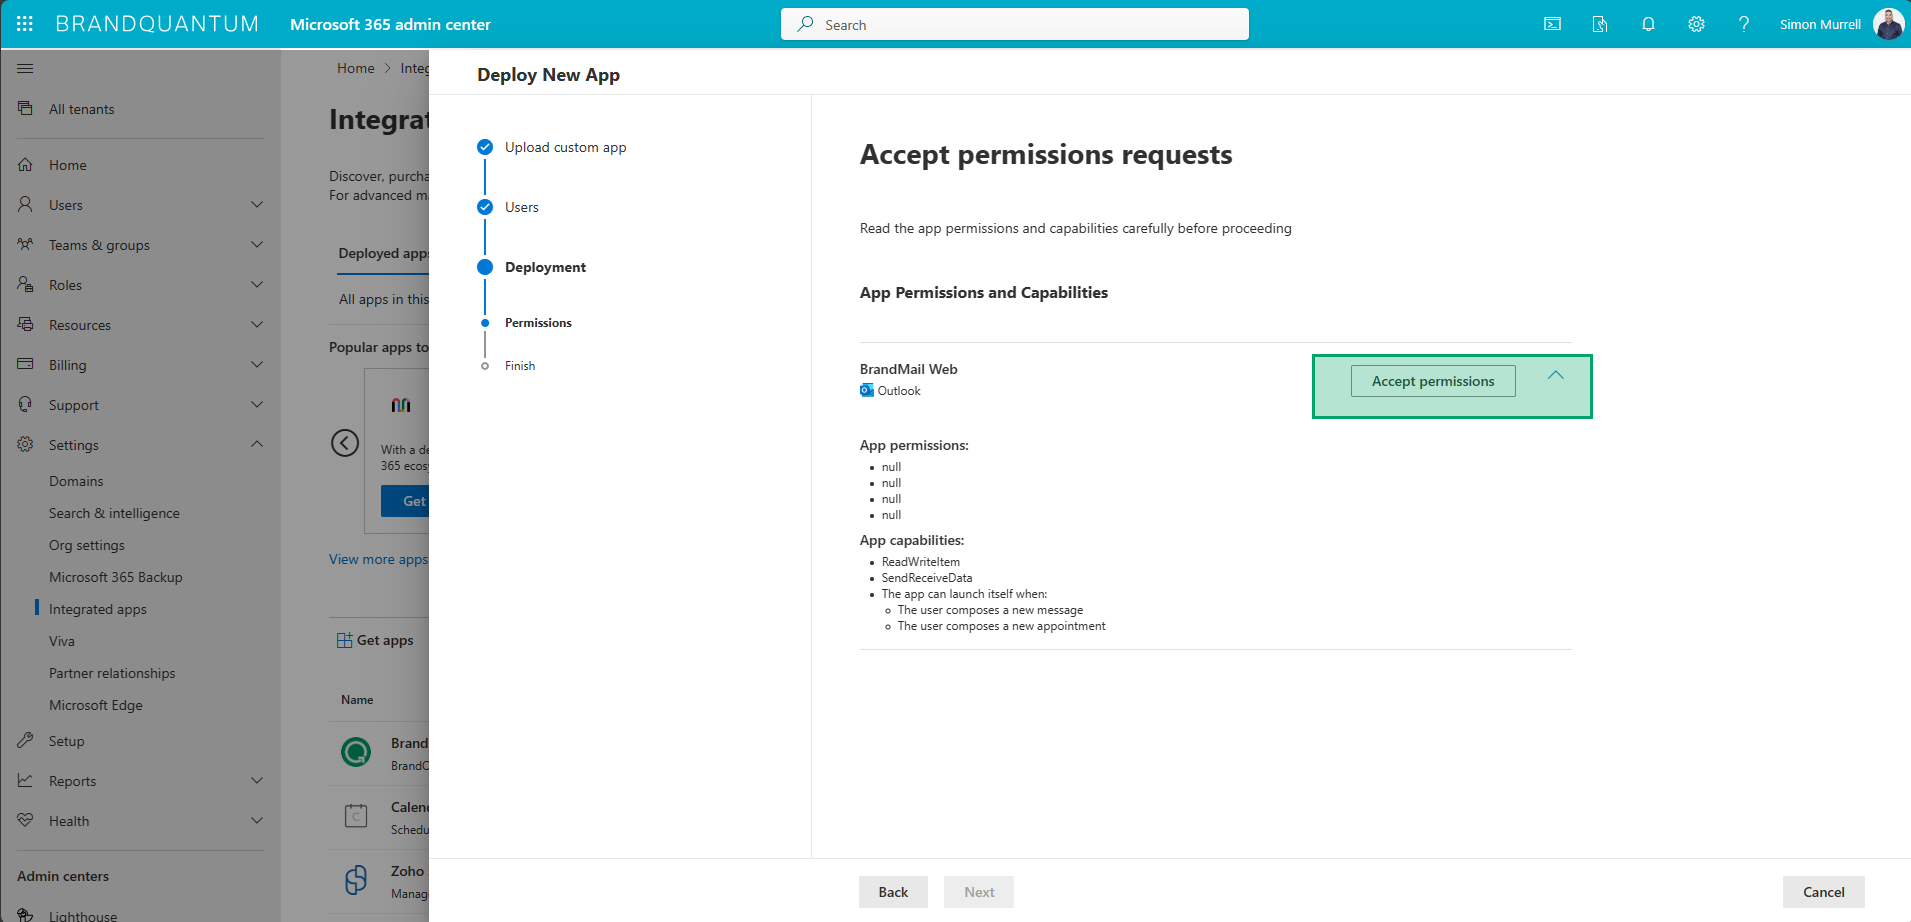This screenshot has width=1911, height=922.
Task: Open settings gear icon in header
Action: click(1696, 24)
